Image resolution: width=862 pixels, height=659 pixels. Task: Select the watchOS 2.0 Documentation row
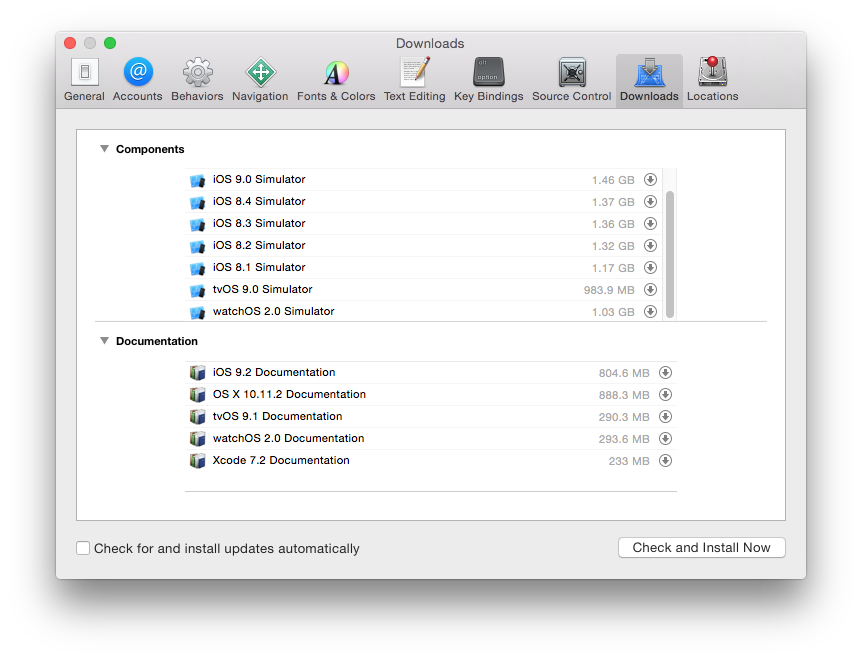(431, 439)
